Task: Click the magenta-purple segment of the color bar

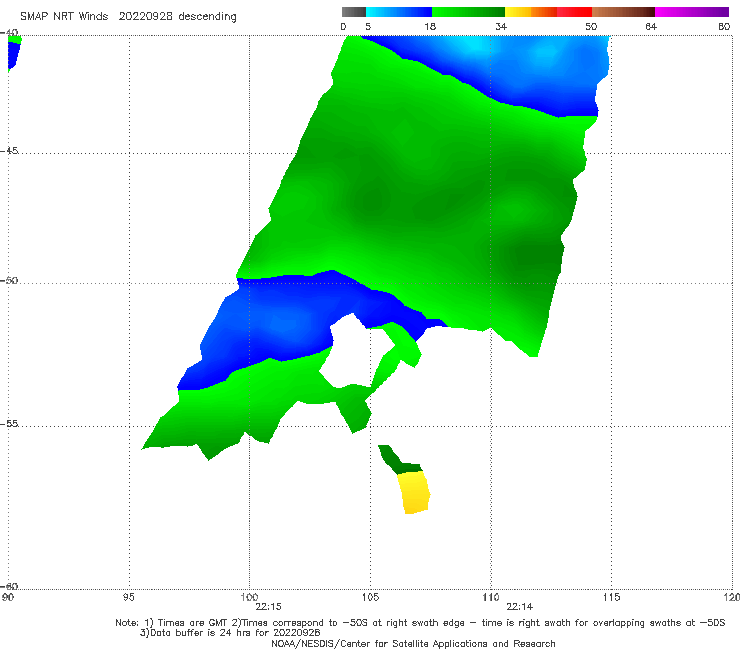Action: (x=692, y=12)
